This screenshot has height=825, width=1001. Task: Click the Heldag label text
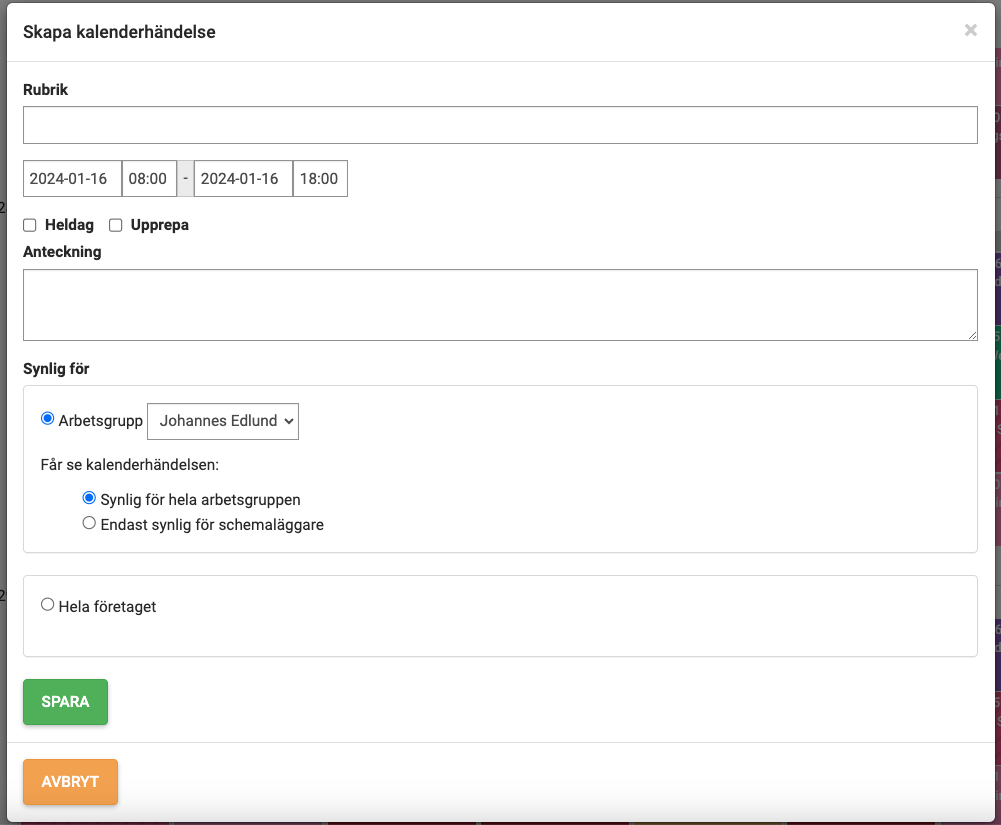(x=69, y=225)
